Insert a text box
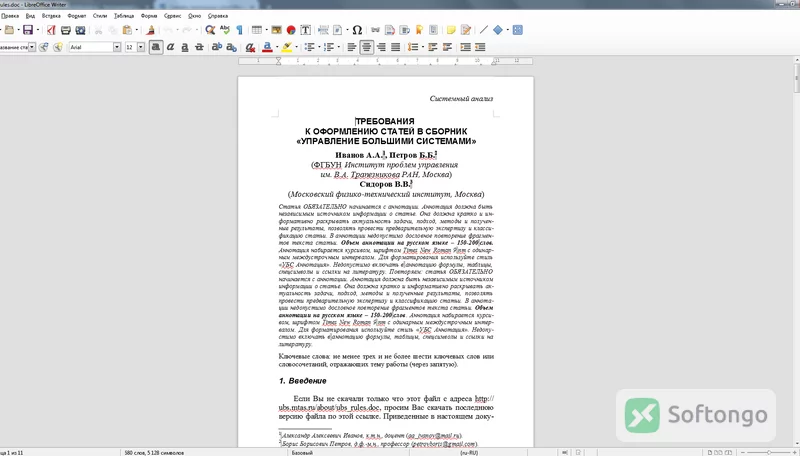 306,30
